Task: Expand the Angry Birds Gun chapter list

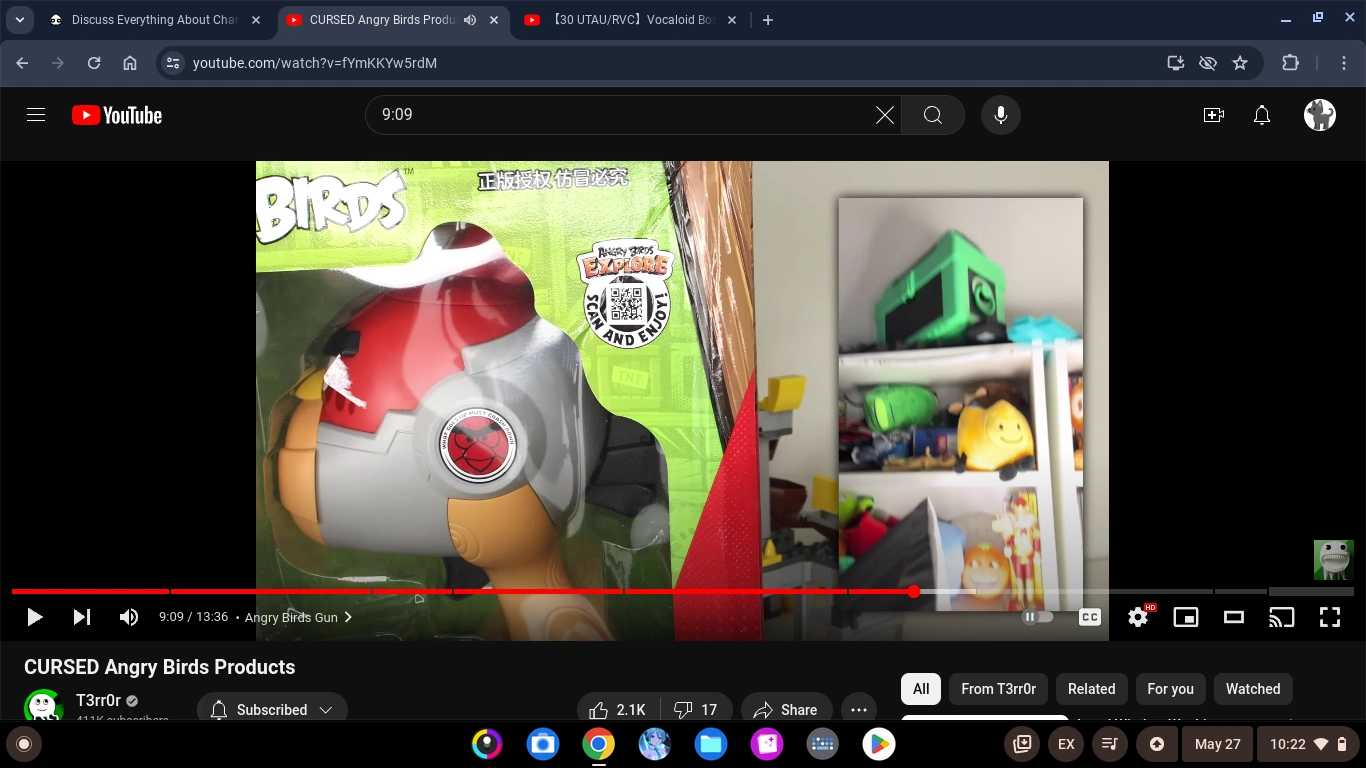Action: 348,617
